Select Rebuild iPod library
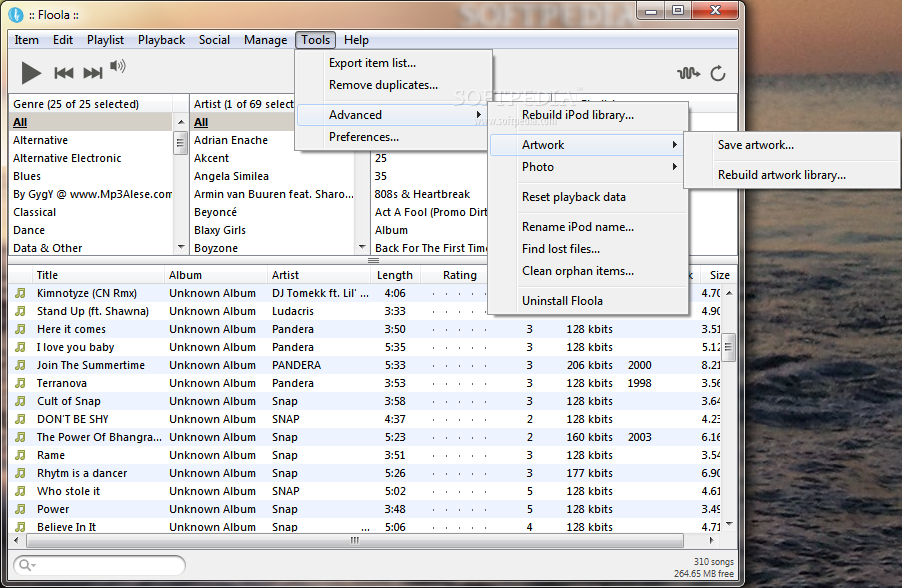Screen dimensions: 902x588 588,115
